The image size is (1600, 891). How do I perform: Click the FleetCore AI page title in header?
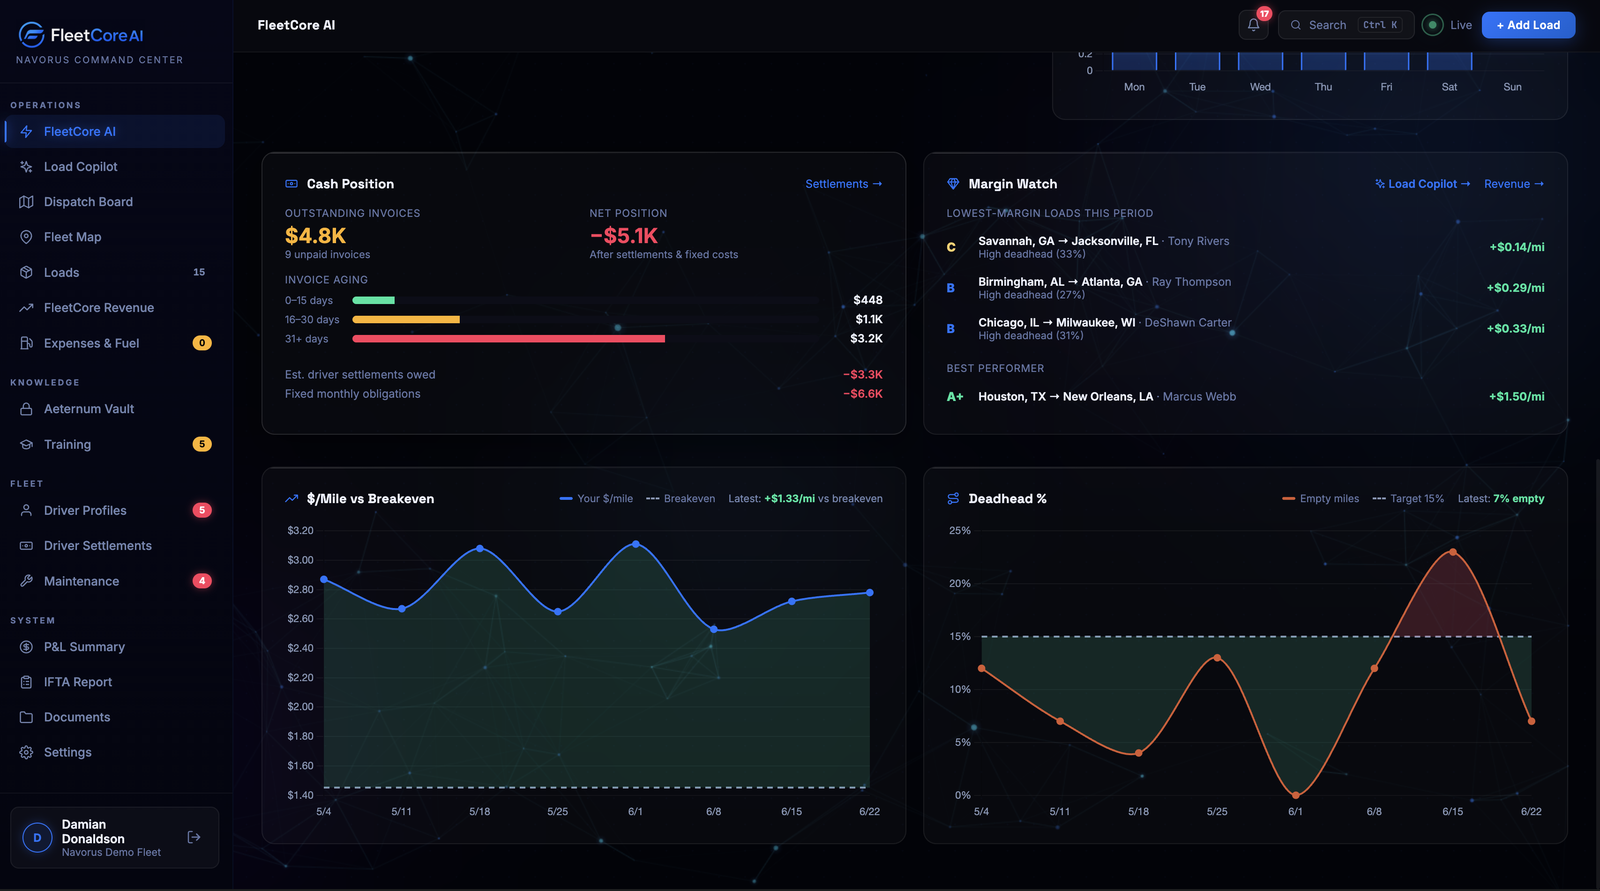296,25
